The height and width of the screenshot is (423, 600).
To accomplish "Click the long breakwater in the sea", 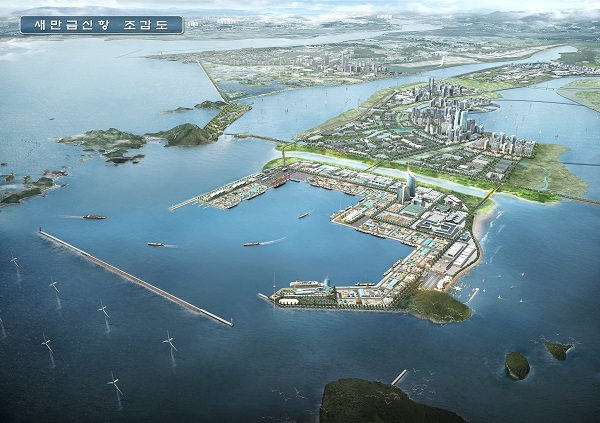I will (135, 277).
